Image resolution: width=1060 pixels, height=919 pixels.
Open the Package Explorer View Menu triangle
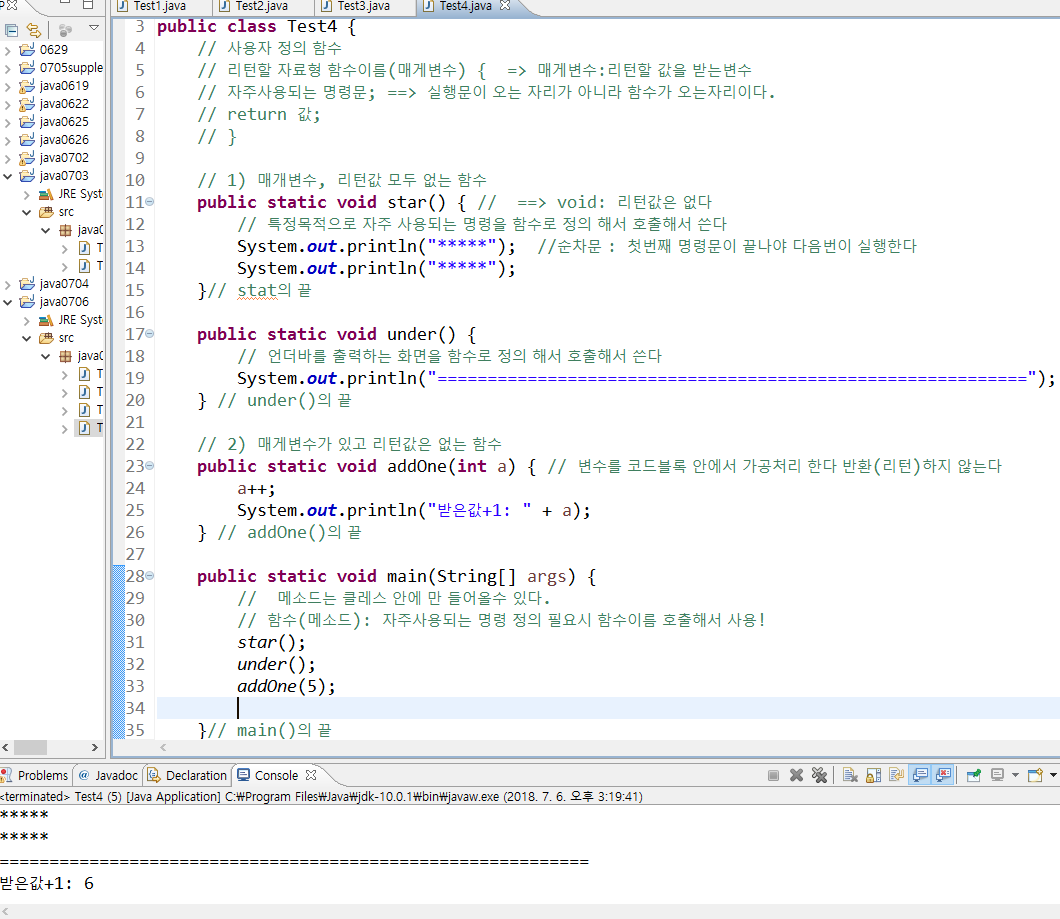click(x=94, y=28)
